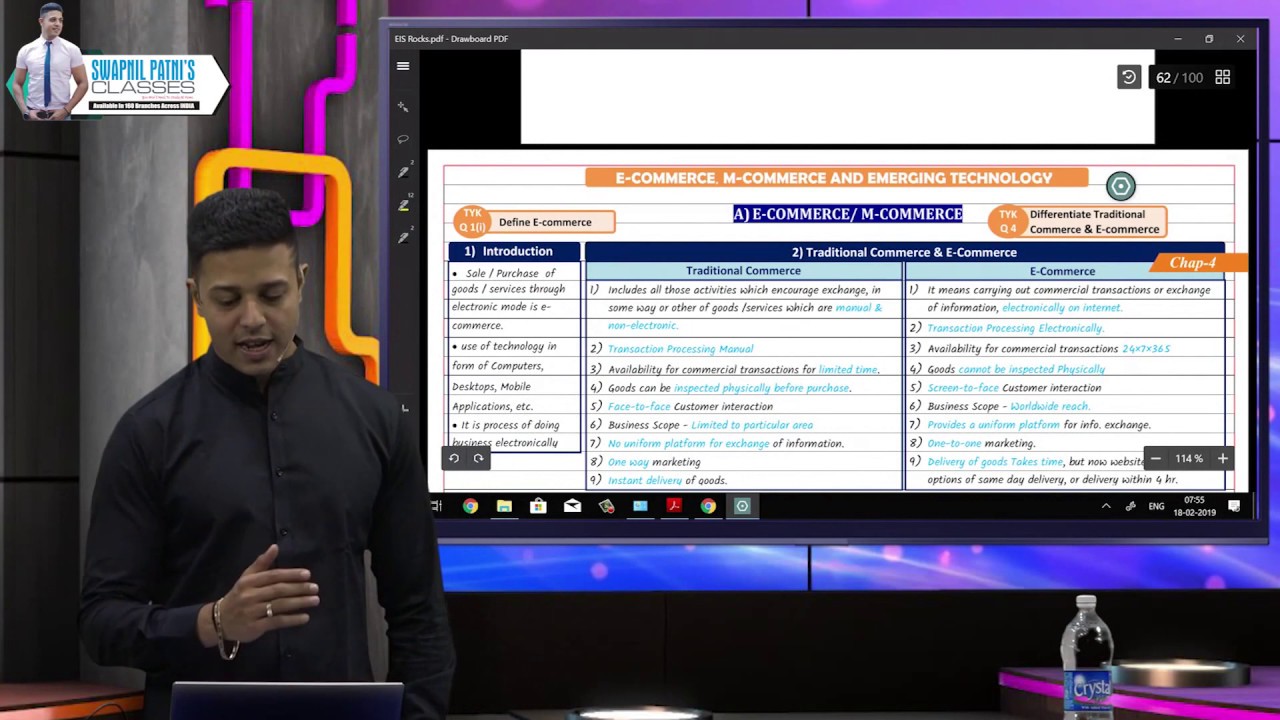Click 'Screen-to-face Customer interaction' row
Image resolution: width=1280 pixels, height=720 pixels.
(1014, 388)
